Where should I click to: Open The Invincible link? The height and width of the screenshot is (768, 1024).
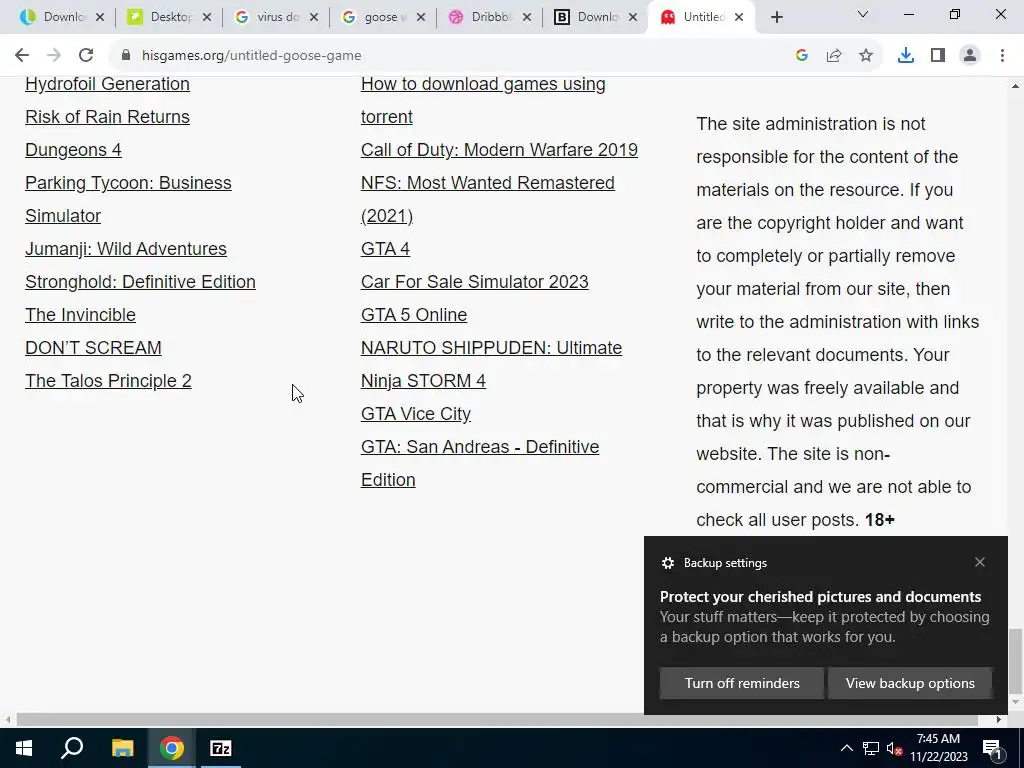click(x=80, y=315)
